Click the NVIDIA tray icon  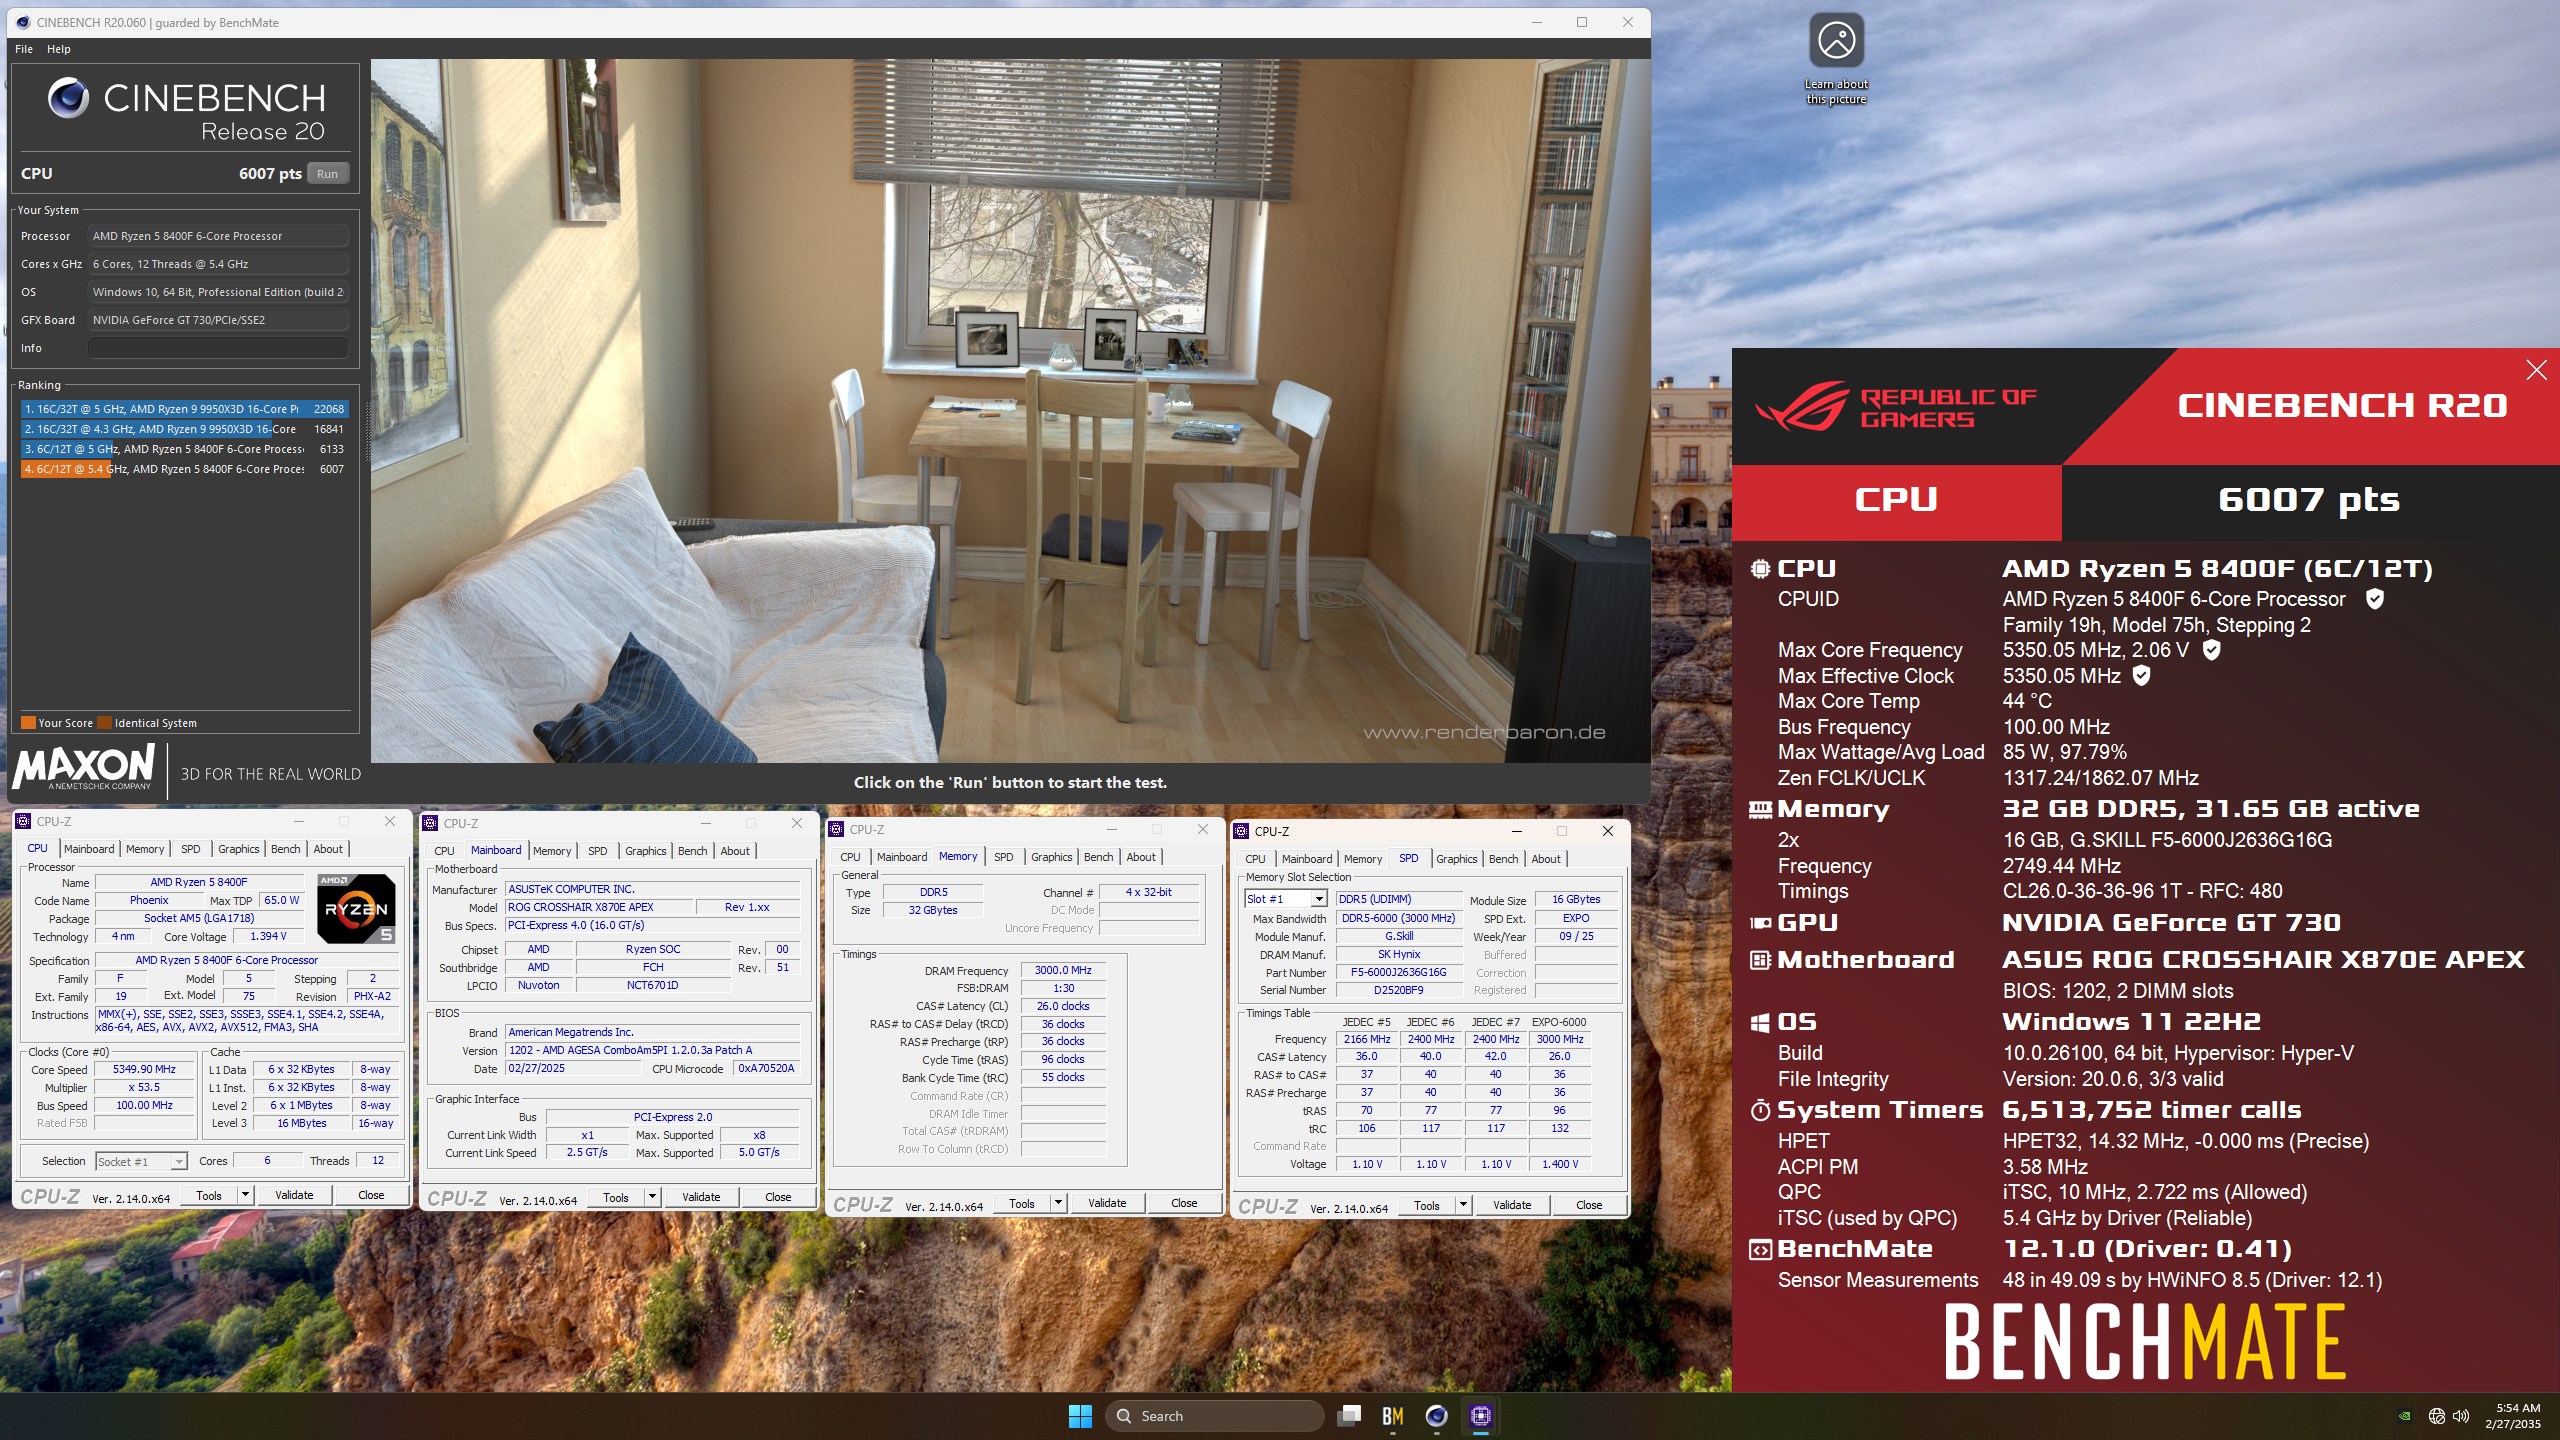[x=2404, y=1416]
